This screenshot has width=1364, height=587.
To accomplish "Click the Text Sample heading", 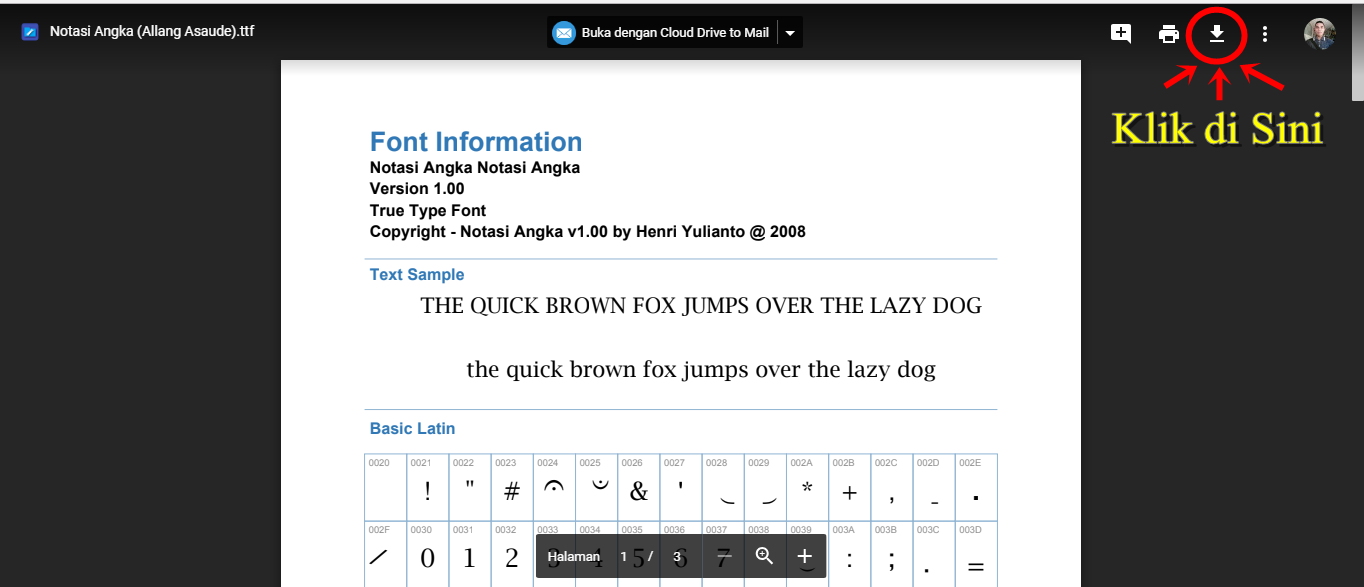I will point(417,275).
